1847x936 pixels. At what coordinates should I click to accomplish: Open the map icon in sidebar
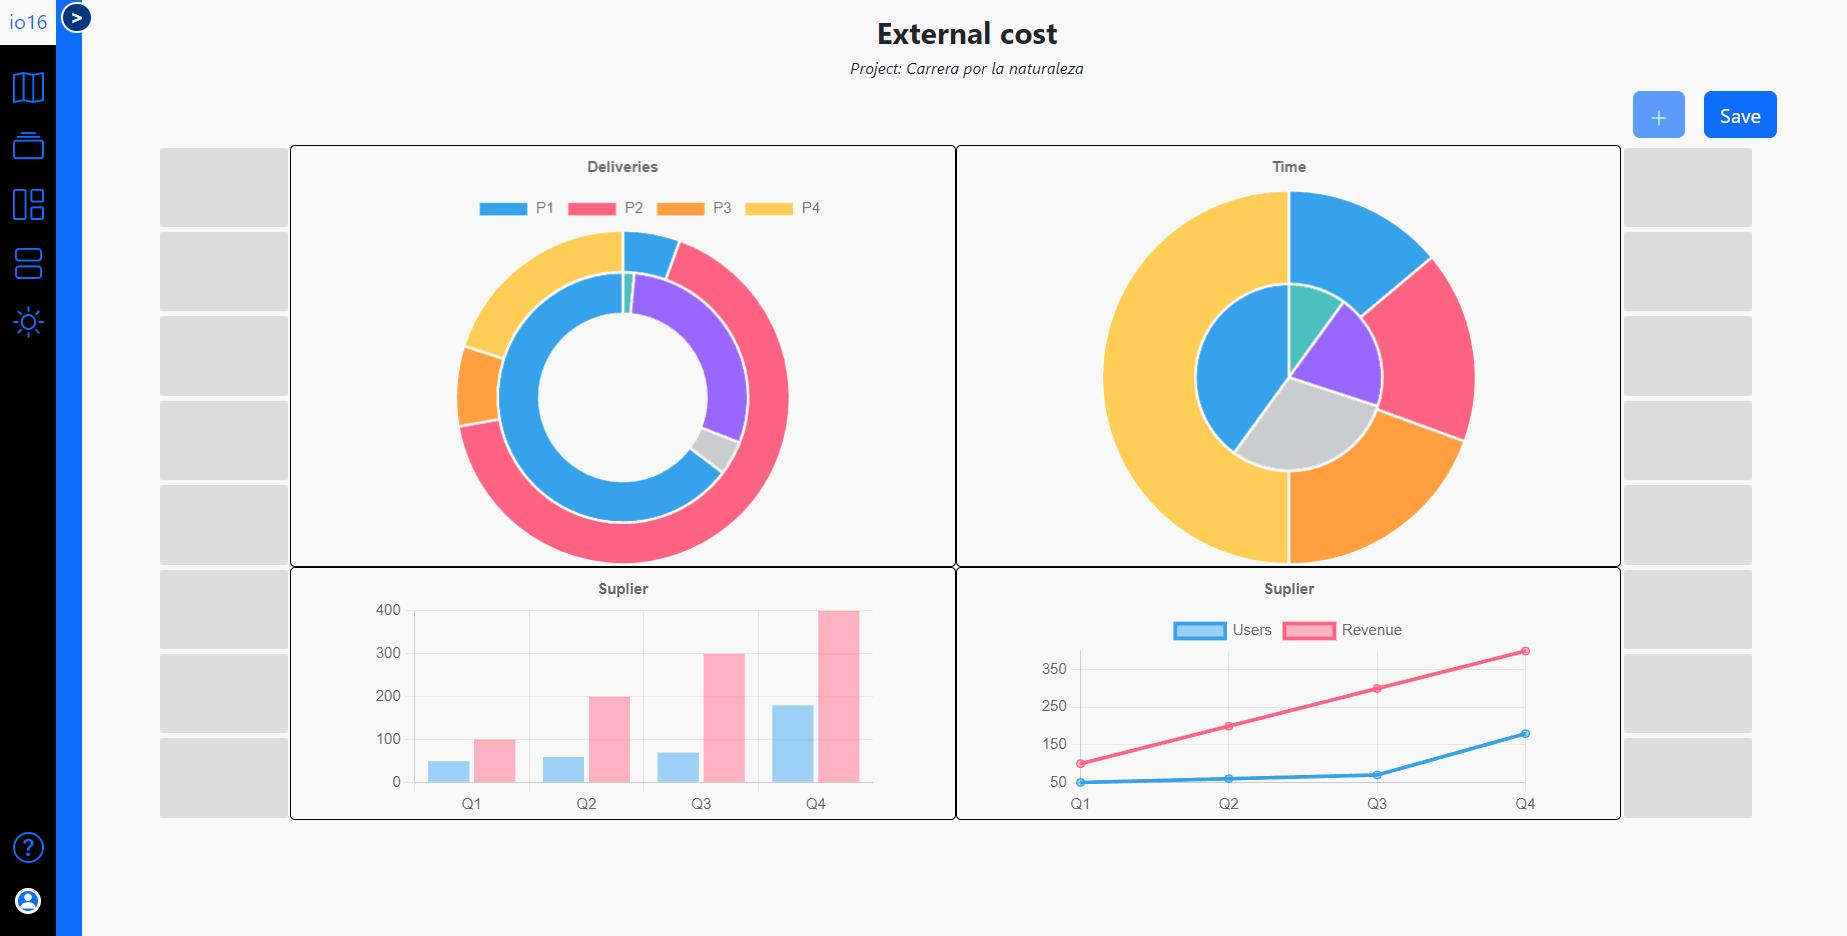[28, 88]
